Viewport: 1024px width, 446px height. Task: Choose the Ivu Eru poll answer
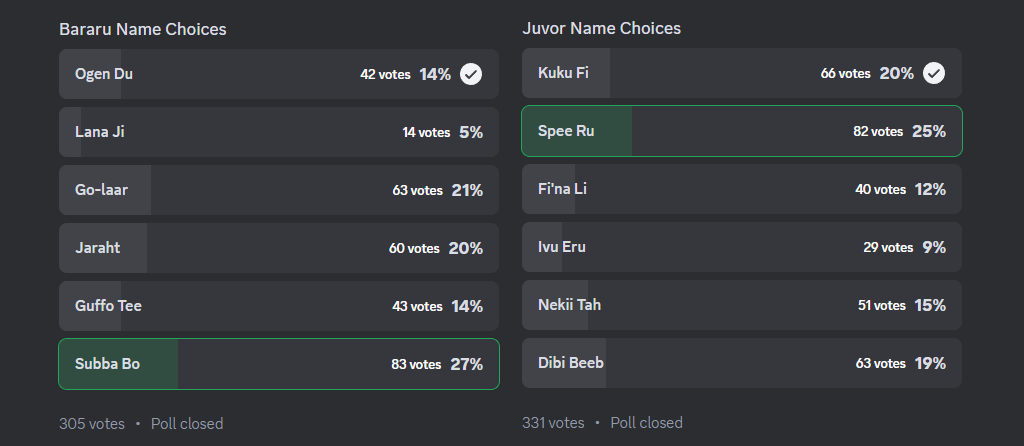(742, 247)
